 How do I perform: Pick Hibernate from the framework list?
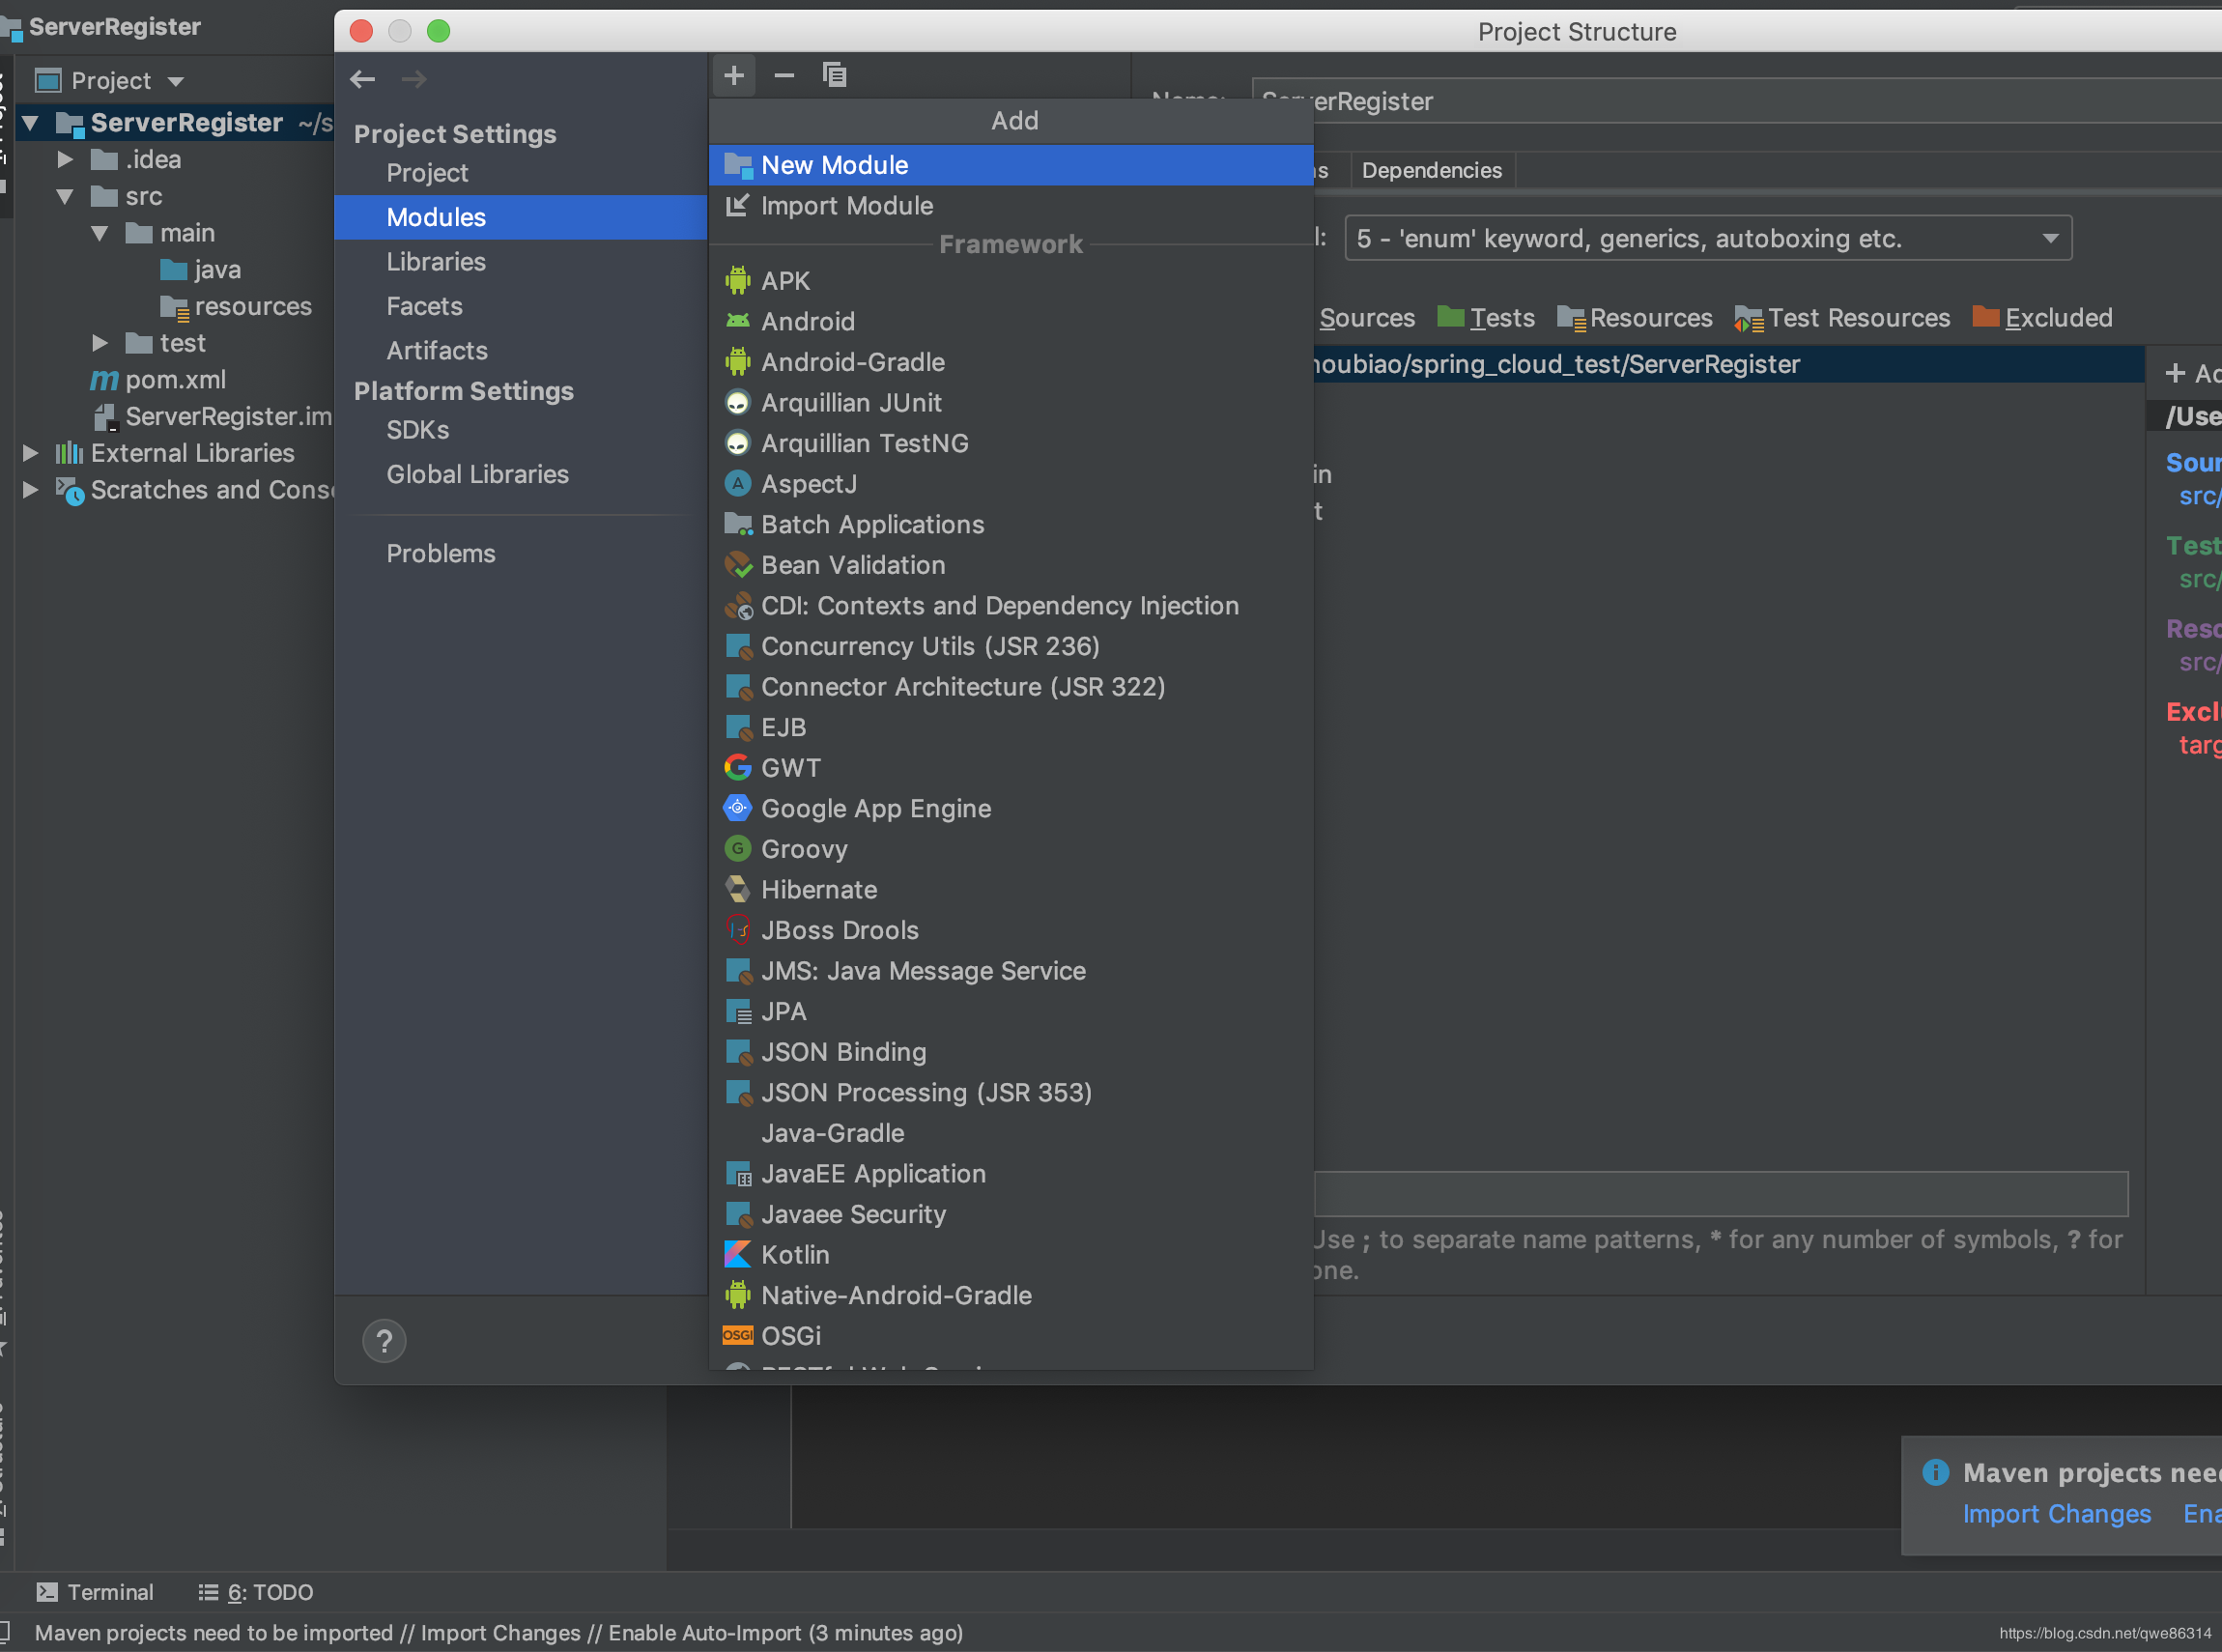tap(818, 889)
